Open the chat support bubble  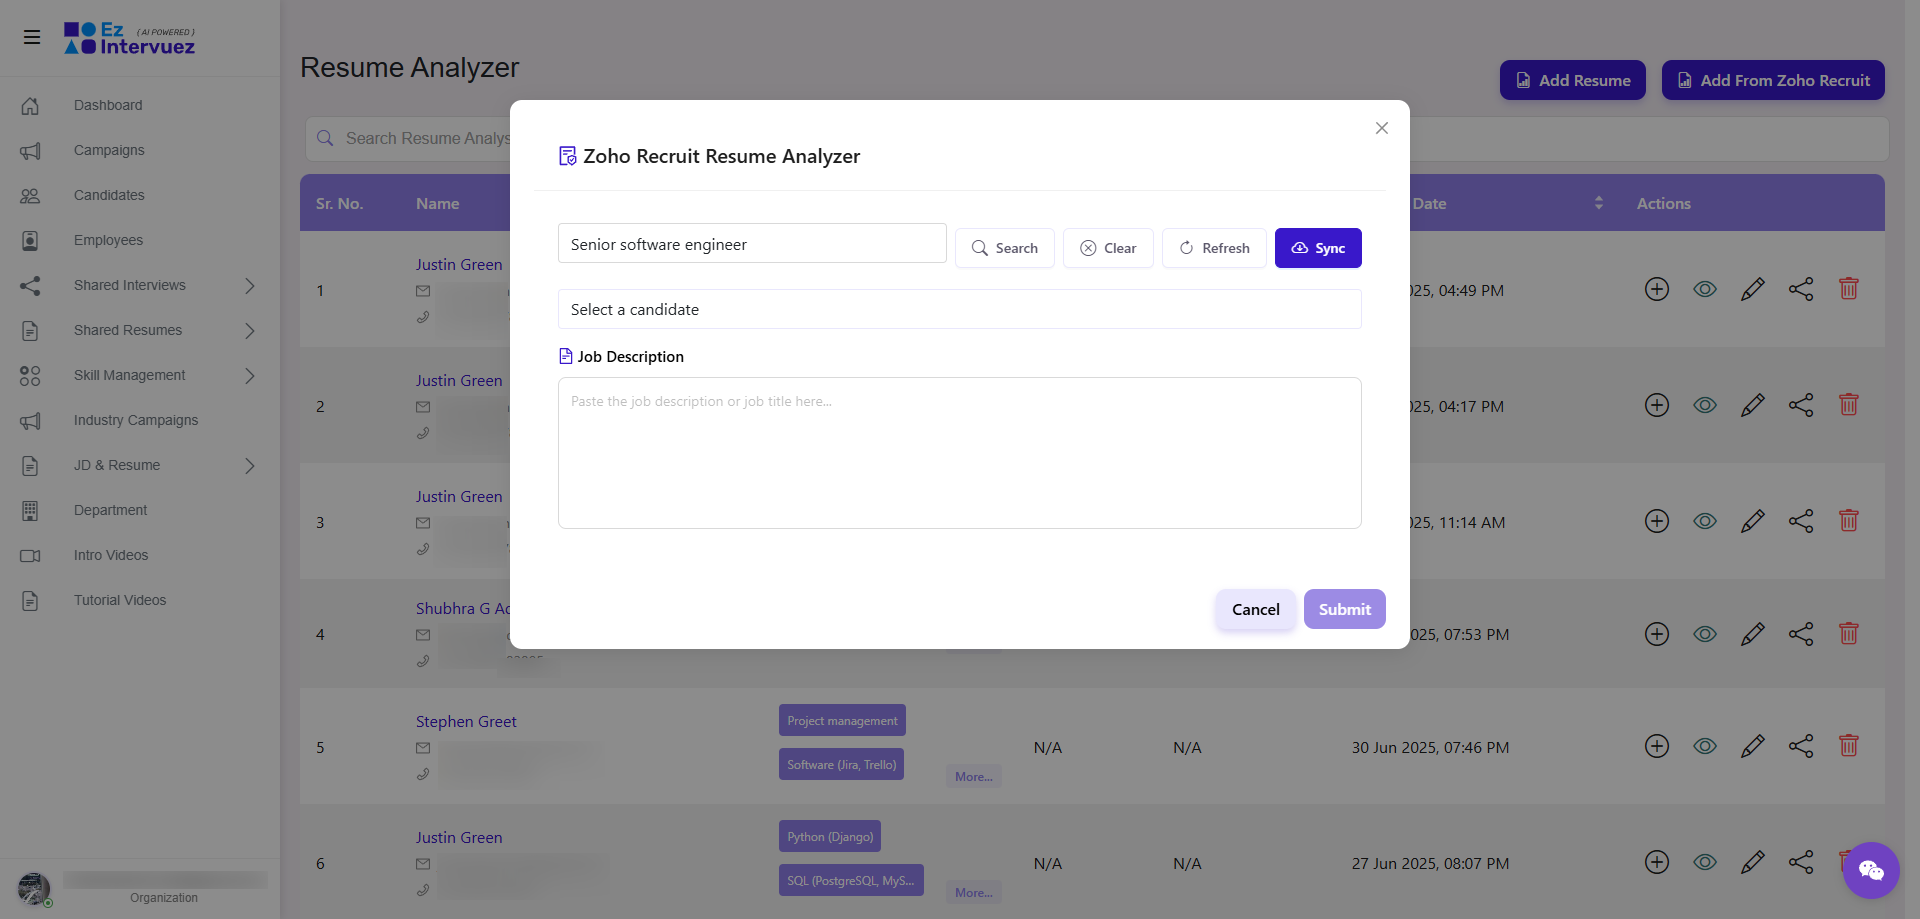[x=1871, y=871]
